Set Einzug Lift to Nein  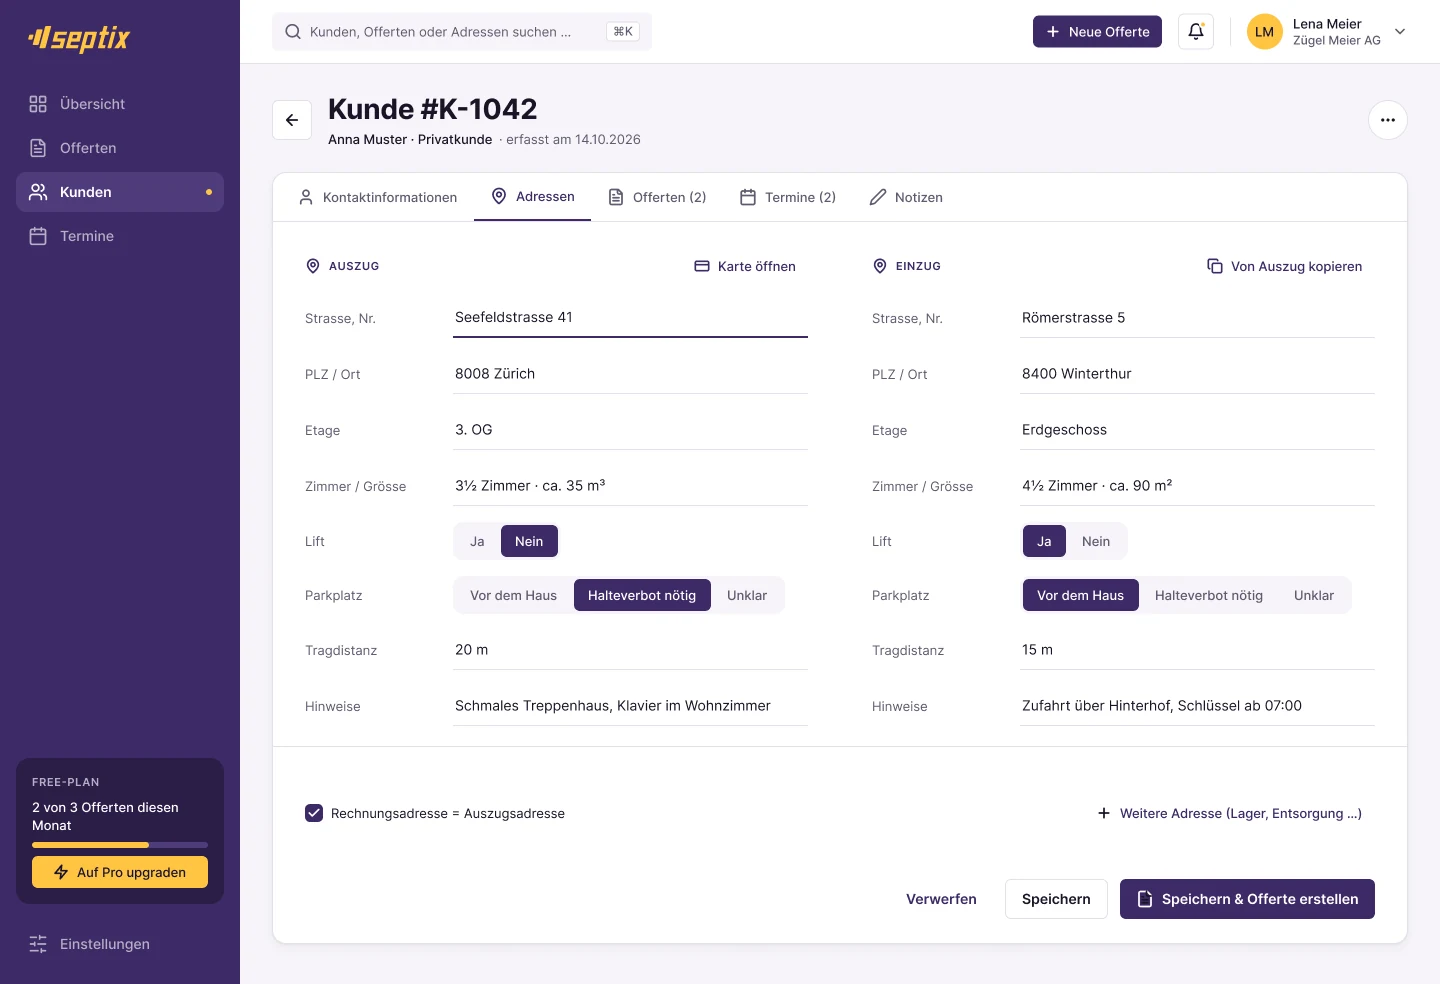click(x=1096, y=541)
